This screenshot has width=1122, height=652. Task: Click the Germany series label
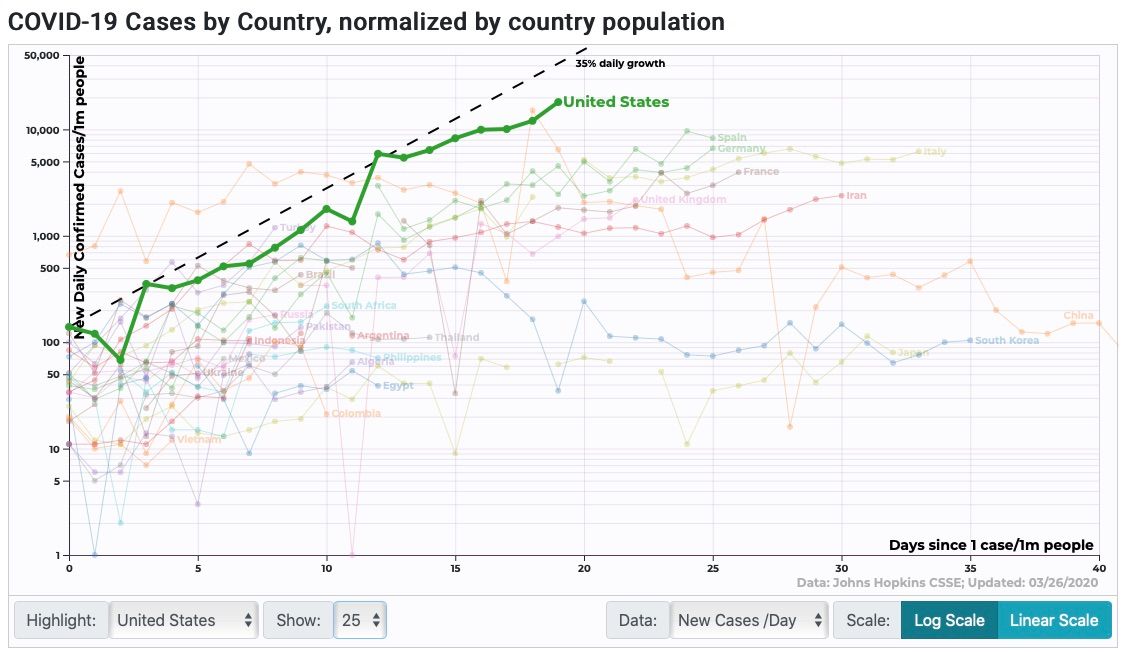click(741, 149)
